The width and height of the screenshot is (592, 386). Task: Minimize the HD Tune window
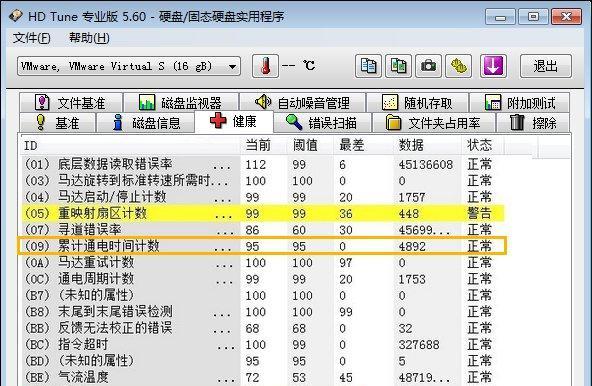pyautogui.click(x=500, y=17)
